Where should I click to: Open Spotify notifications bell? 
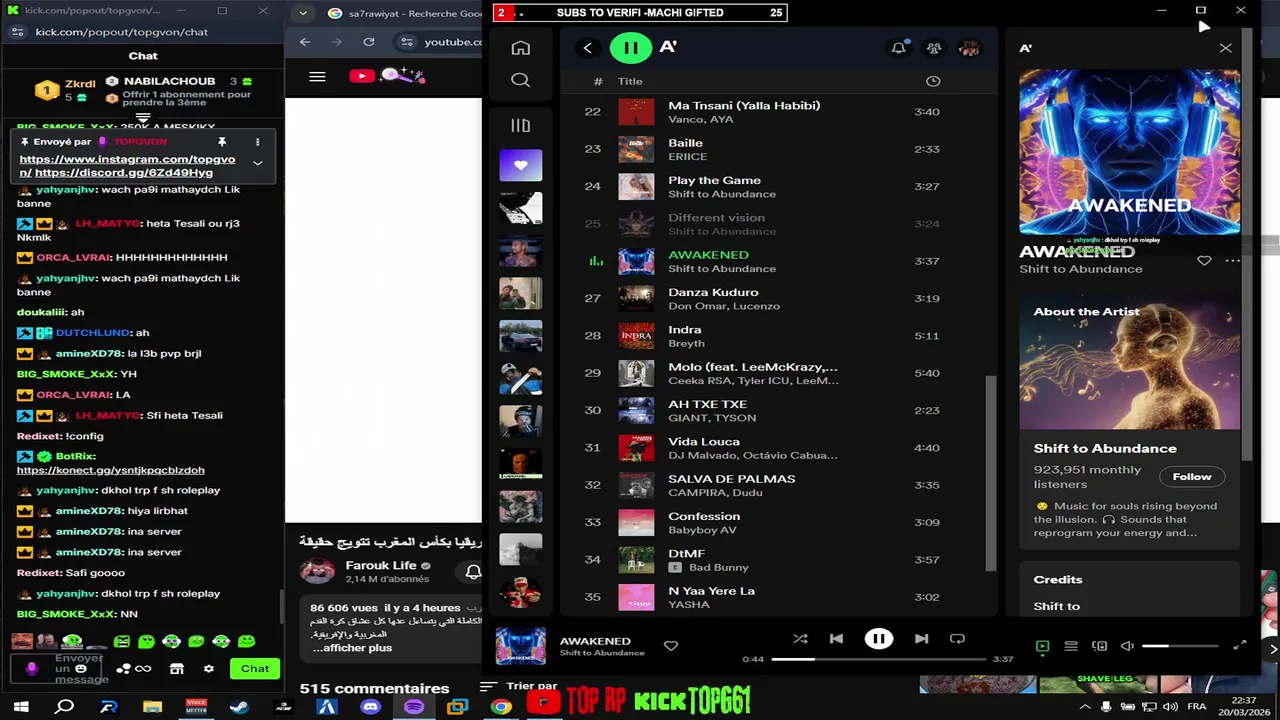click(x=899, y=48)
